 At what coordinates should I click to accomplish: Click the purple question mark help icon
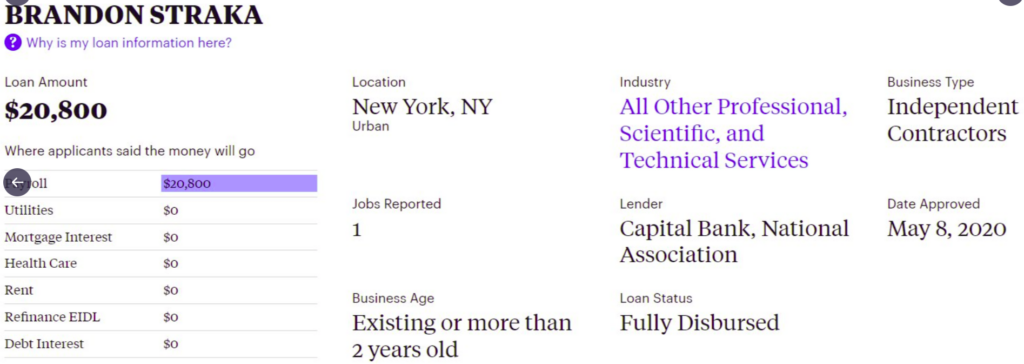[12, 43]
